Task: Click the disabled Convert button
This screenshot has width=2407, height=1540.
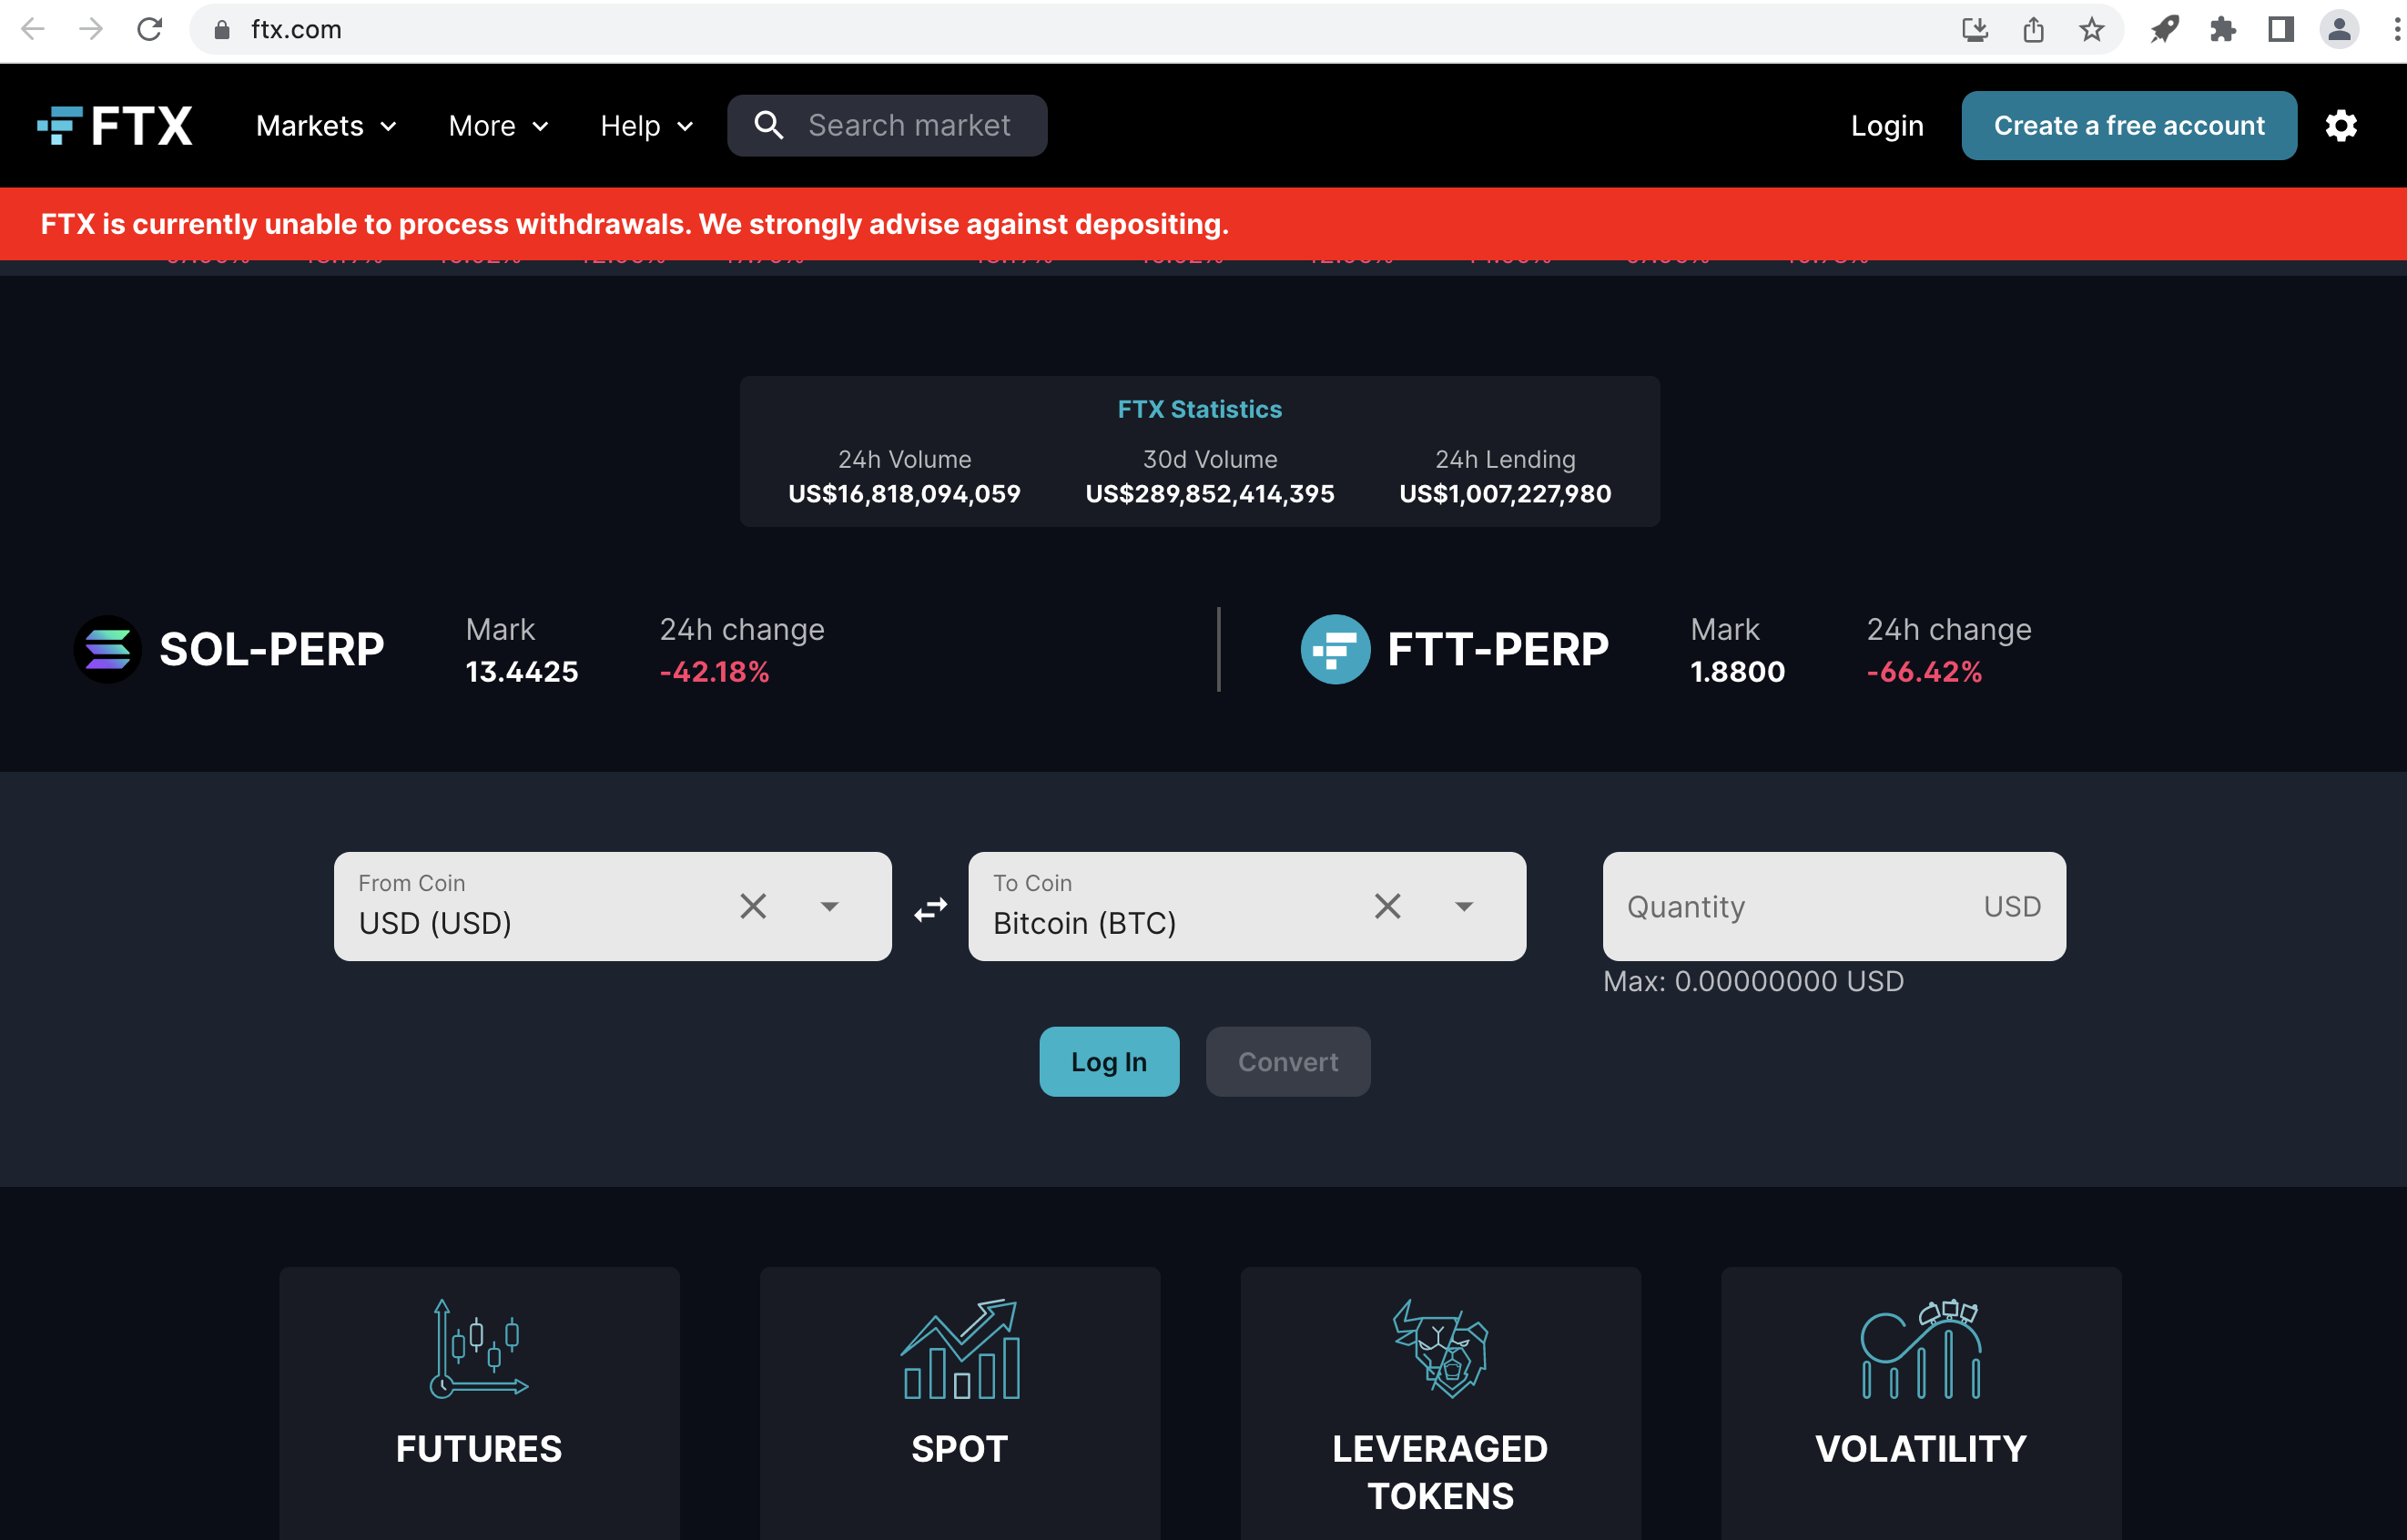Action: [x=1287, y=1061]
